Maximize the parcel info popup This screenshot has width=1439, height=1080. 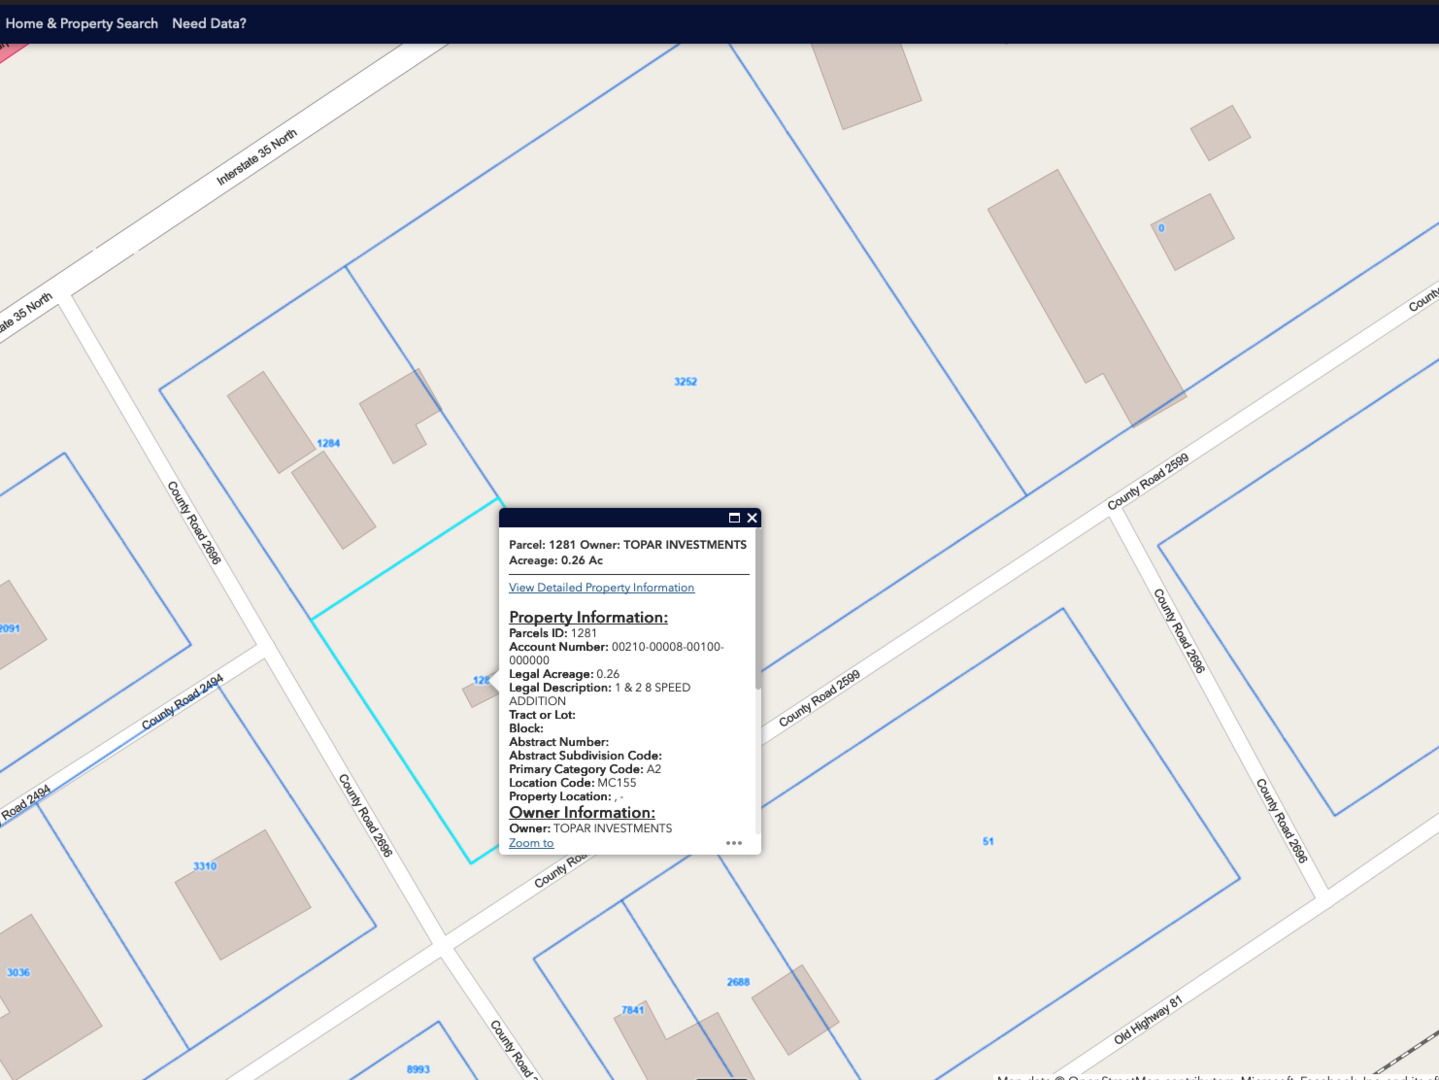[734, 518]
